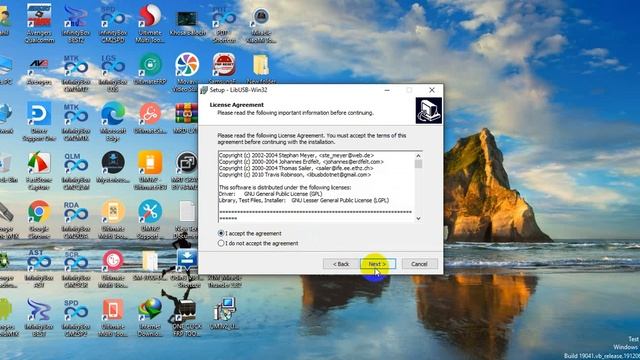640x360 pixels.
Task: Open the green UltimateFRP shortcut
Action: 150,70
